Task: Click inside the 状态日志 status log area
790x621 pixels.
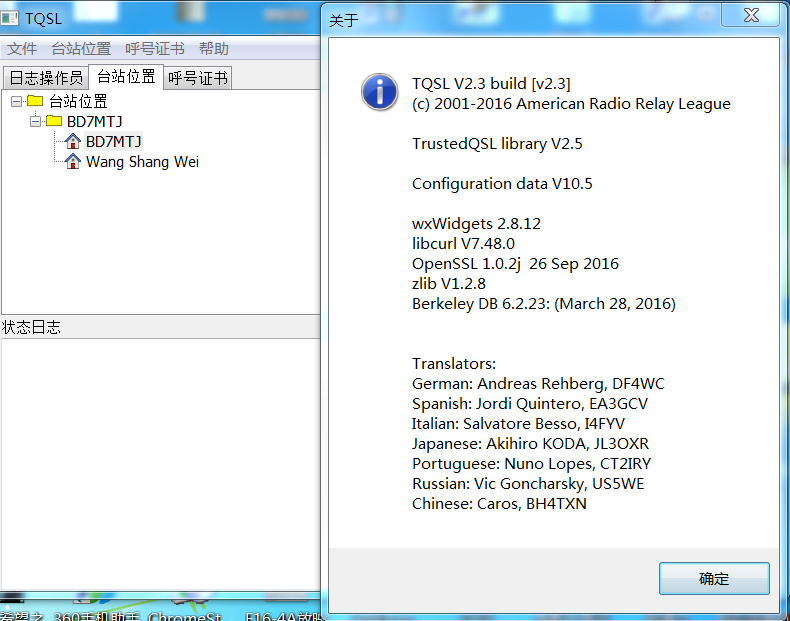Action: tap(160, 463)
